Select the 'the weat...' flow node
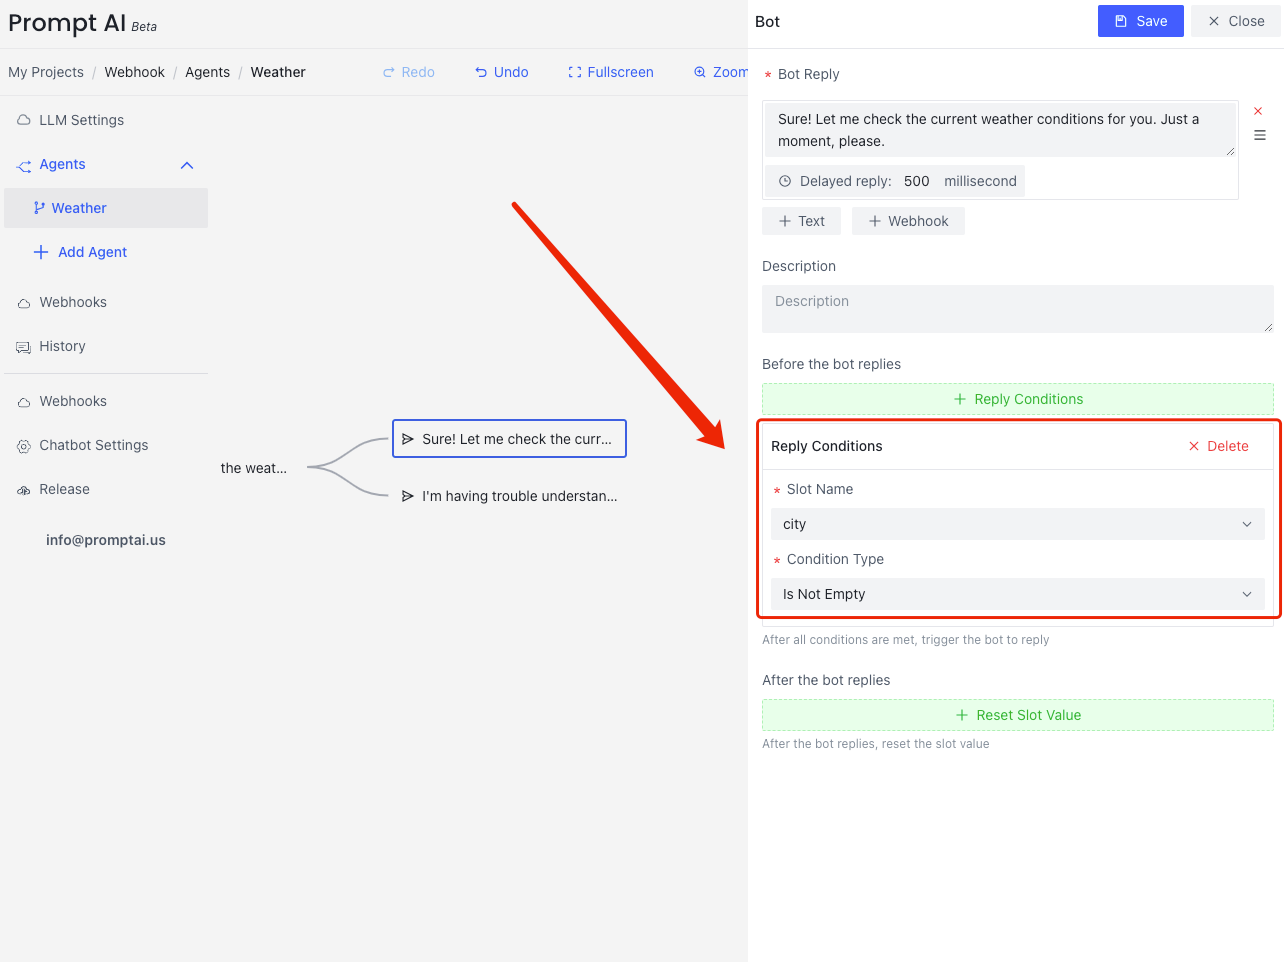1284x962 pixels. (254, 468)
